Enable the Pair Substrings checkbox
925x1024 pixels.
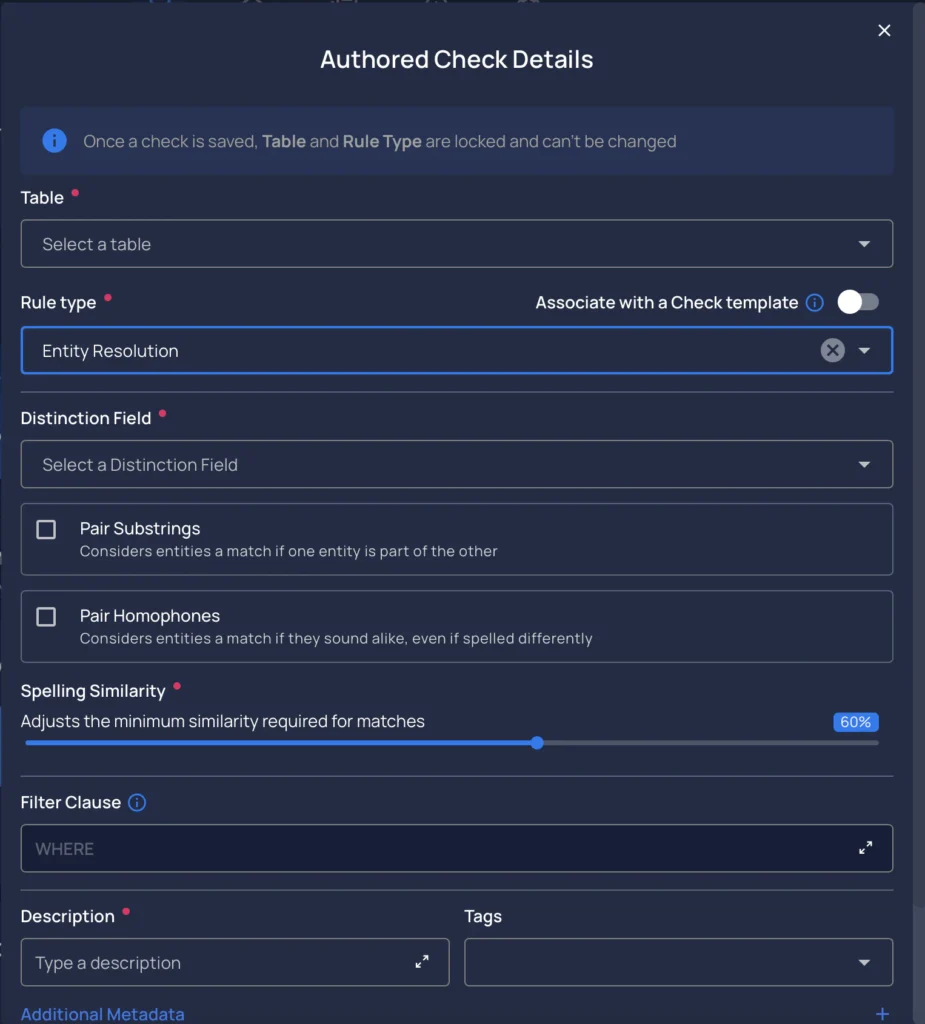coord(46,529)
